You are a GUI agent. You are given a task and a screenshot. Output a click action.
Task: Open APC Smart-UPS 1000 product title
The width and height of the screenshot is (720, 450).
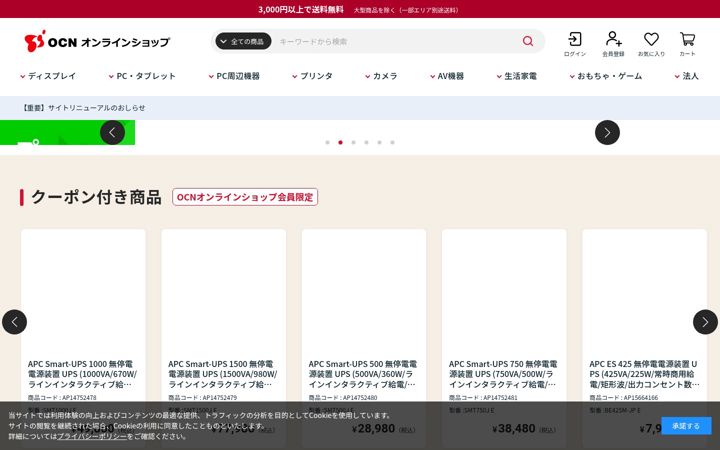(83, 374)
